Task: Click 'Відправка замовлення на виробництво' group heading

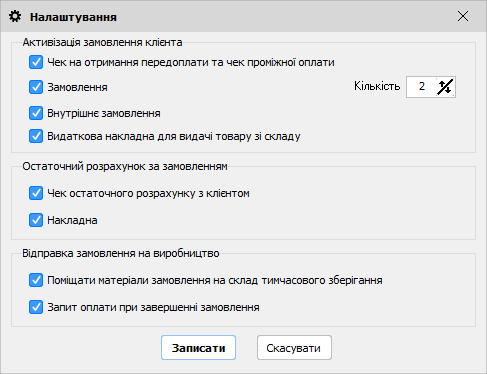Action: [121, 253]
